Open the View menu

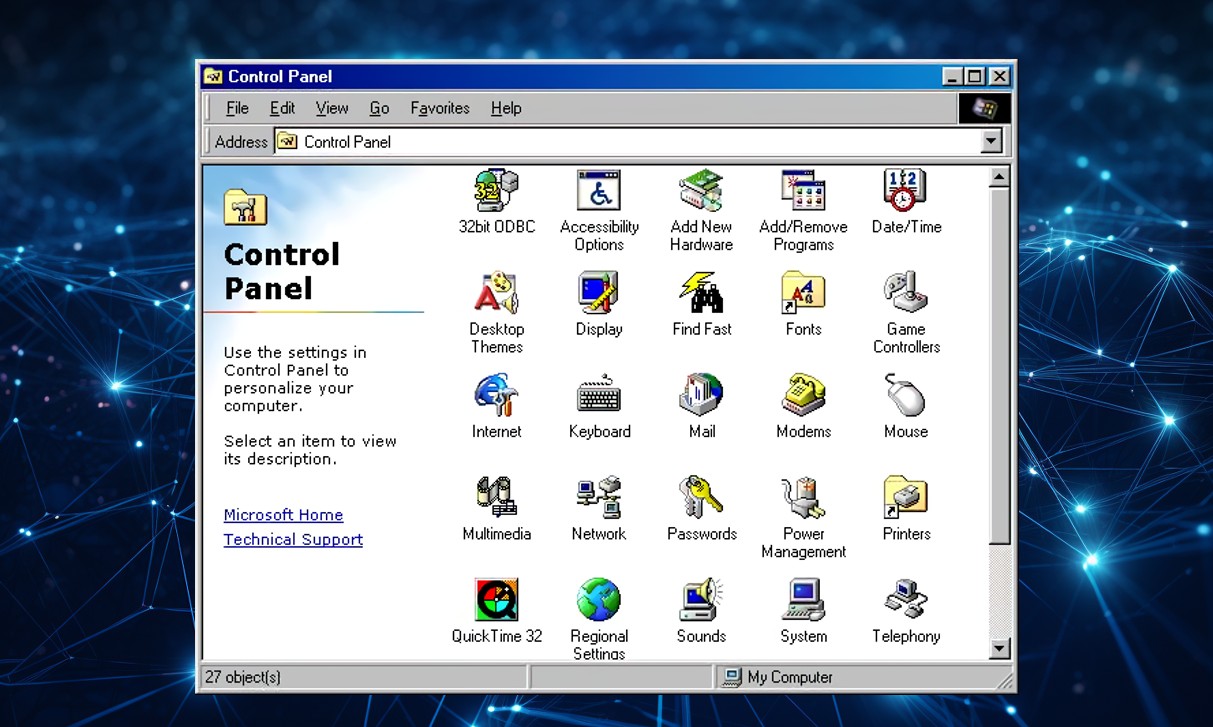coord(332,108)
